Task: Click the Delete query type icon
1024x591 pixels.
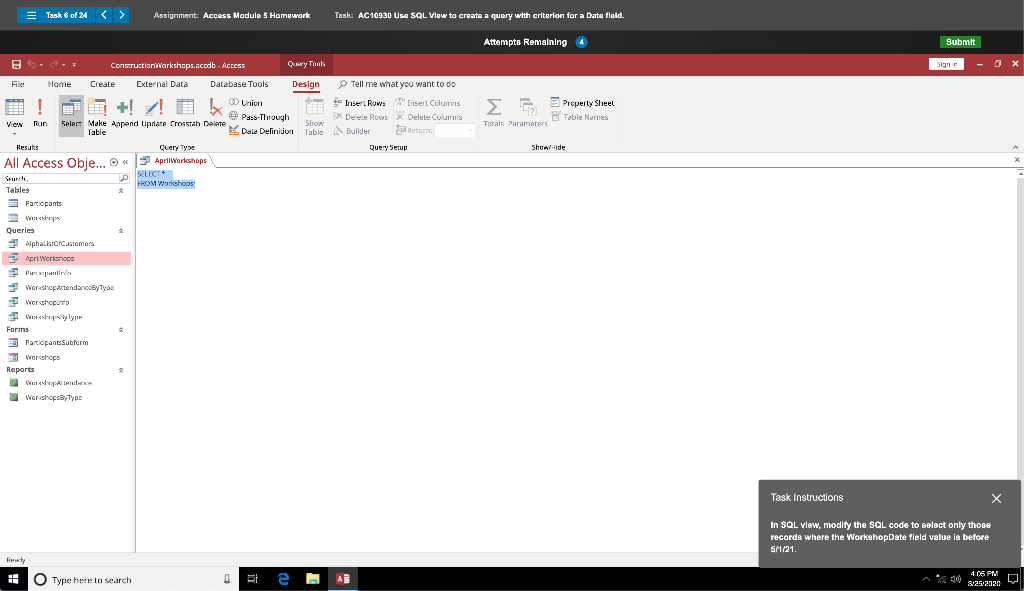Action: (x=214, y=112)
